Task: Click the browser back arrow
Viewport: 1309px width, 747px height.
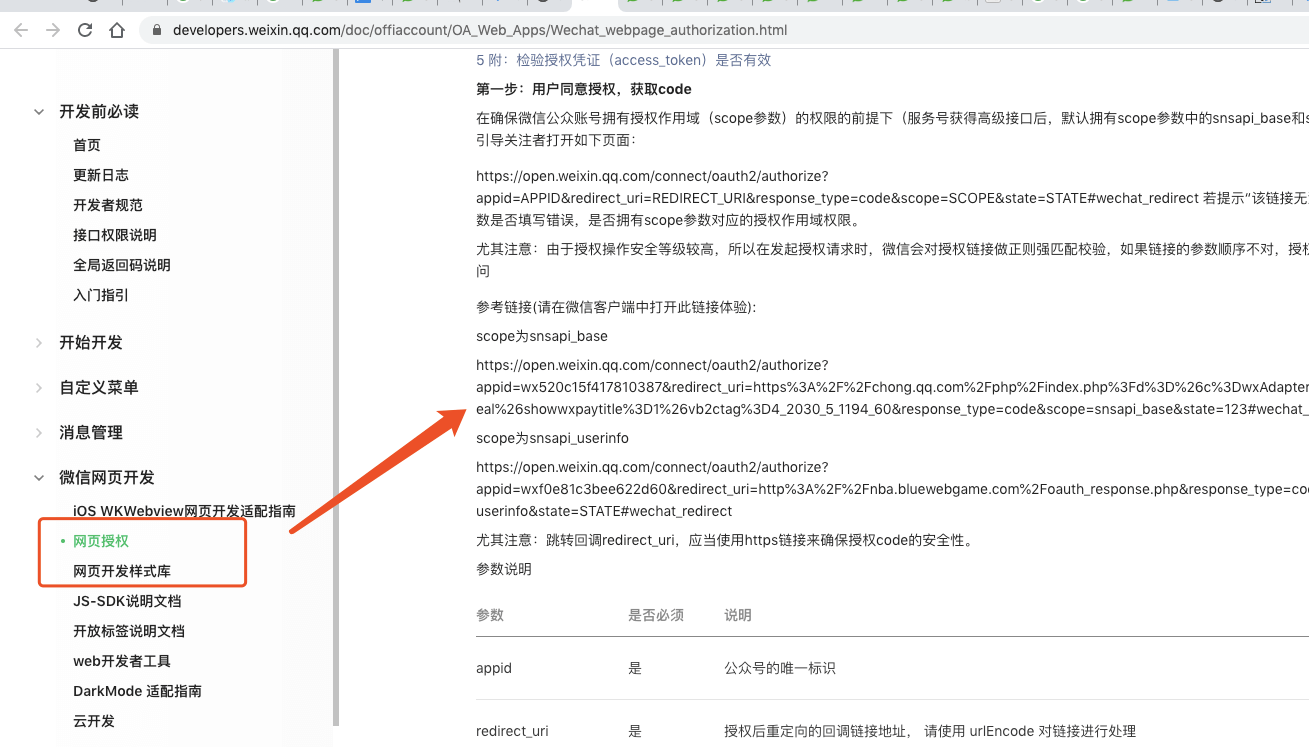Action: click(x=22, y=30)
